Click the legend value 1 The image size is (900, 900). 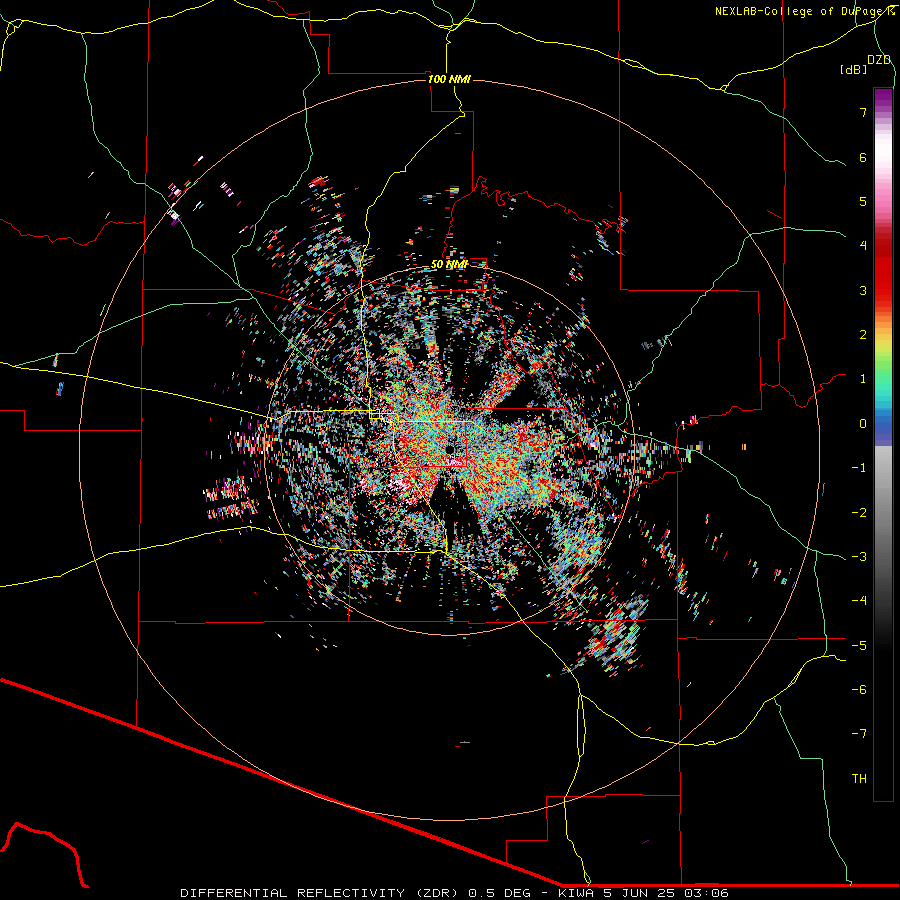863,379
